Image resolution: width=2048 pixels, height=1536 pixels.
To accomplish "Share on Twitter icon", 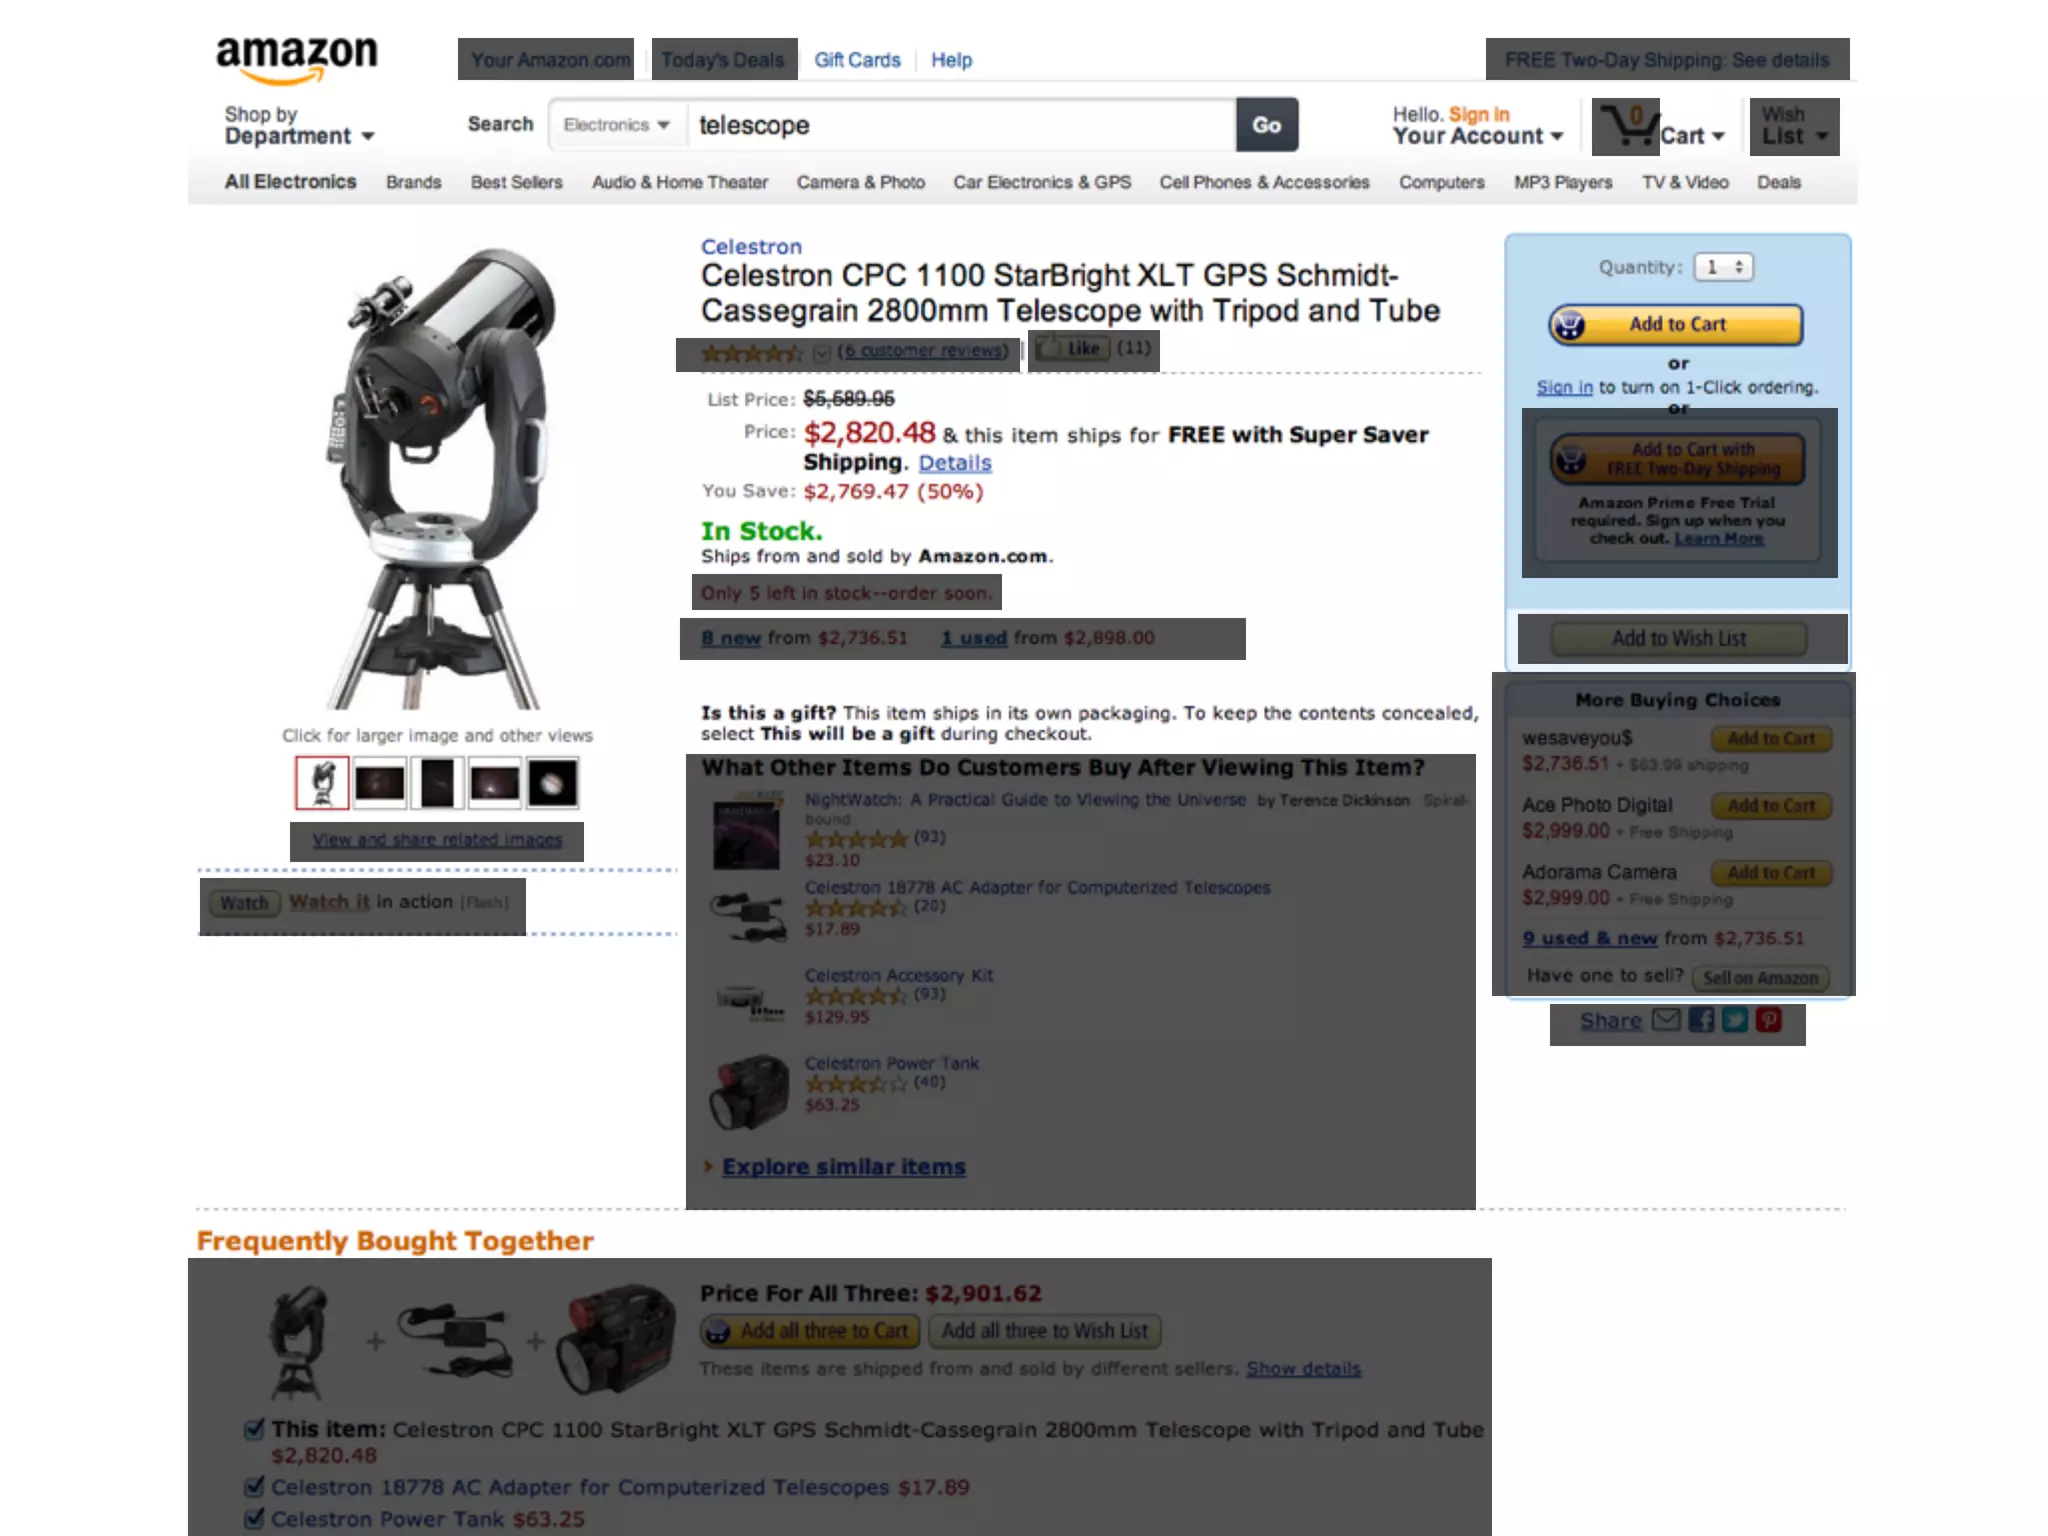I will click(x=1735, y=1020).
